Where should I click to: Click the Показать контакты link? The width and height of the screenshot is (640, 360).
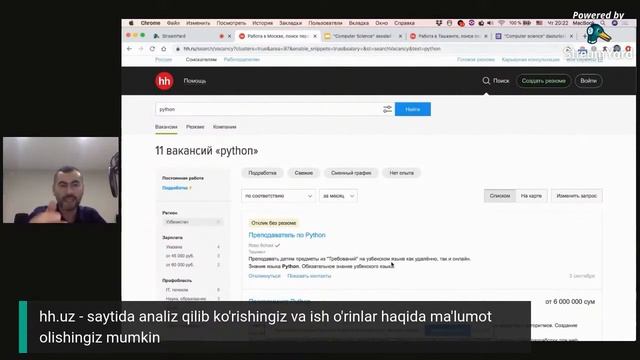point(309,276)
